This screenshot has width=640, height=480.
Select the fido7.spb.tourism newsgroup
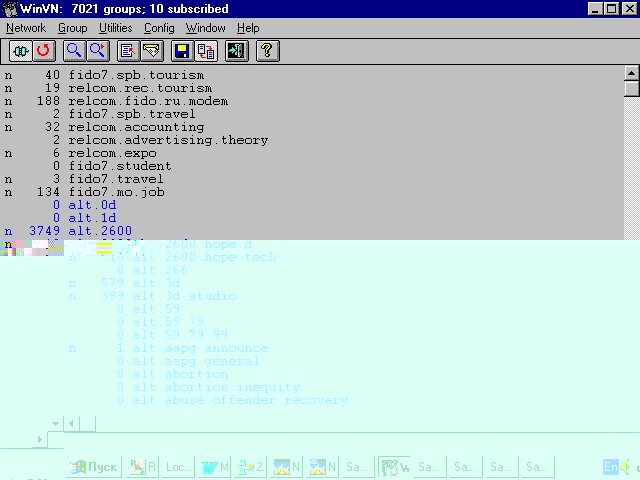click(136, 75)
